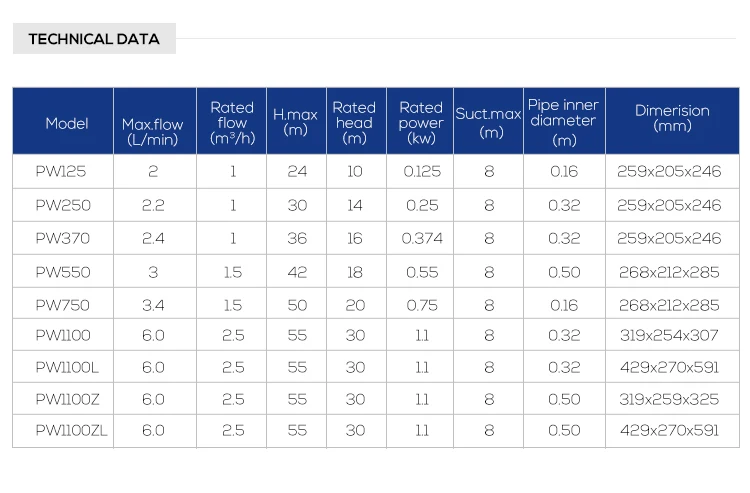Select the PW250 model row label
Screen dimensions: 750x493
pos(61,205)
